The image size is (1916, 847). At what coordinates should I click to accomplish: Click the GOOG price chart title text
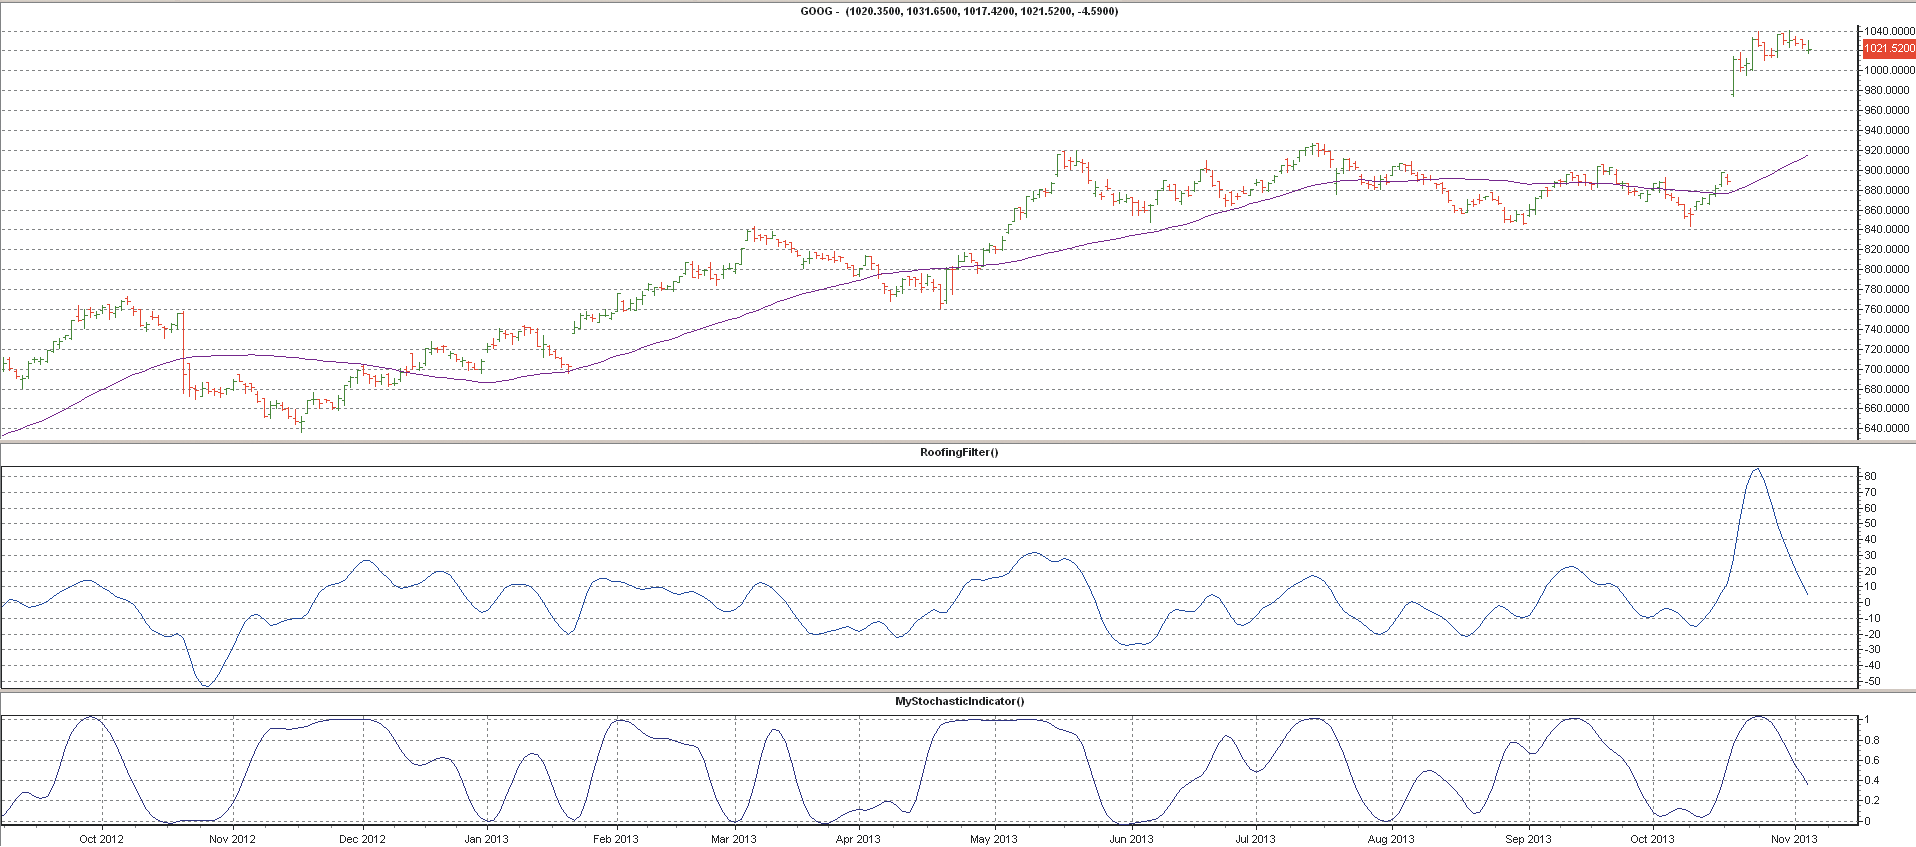[x=959, y=11]
